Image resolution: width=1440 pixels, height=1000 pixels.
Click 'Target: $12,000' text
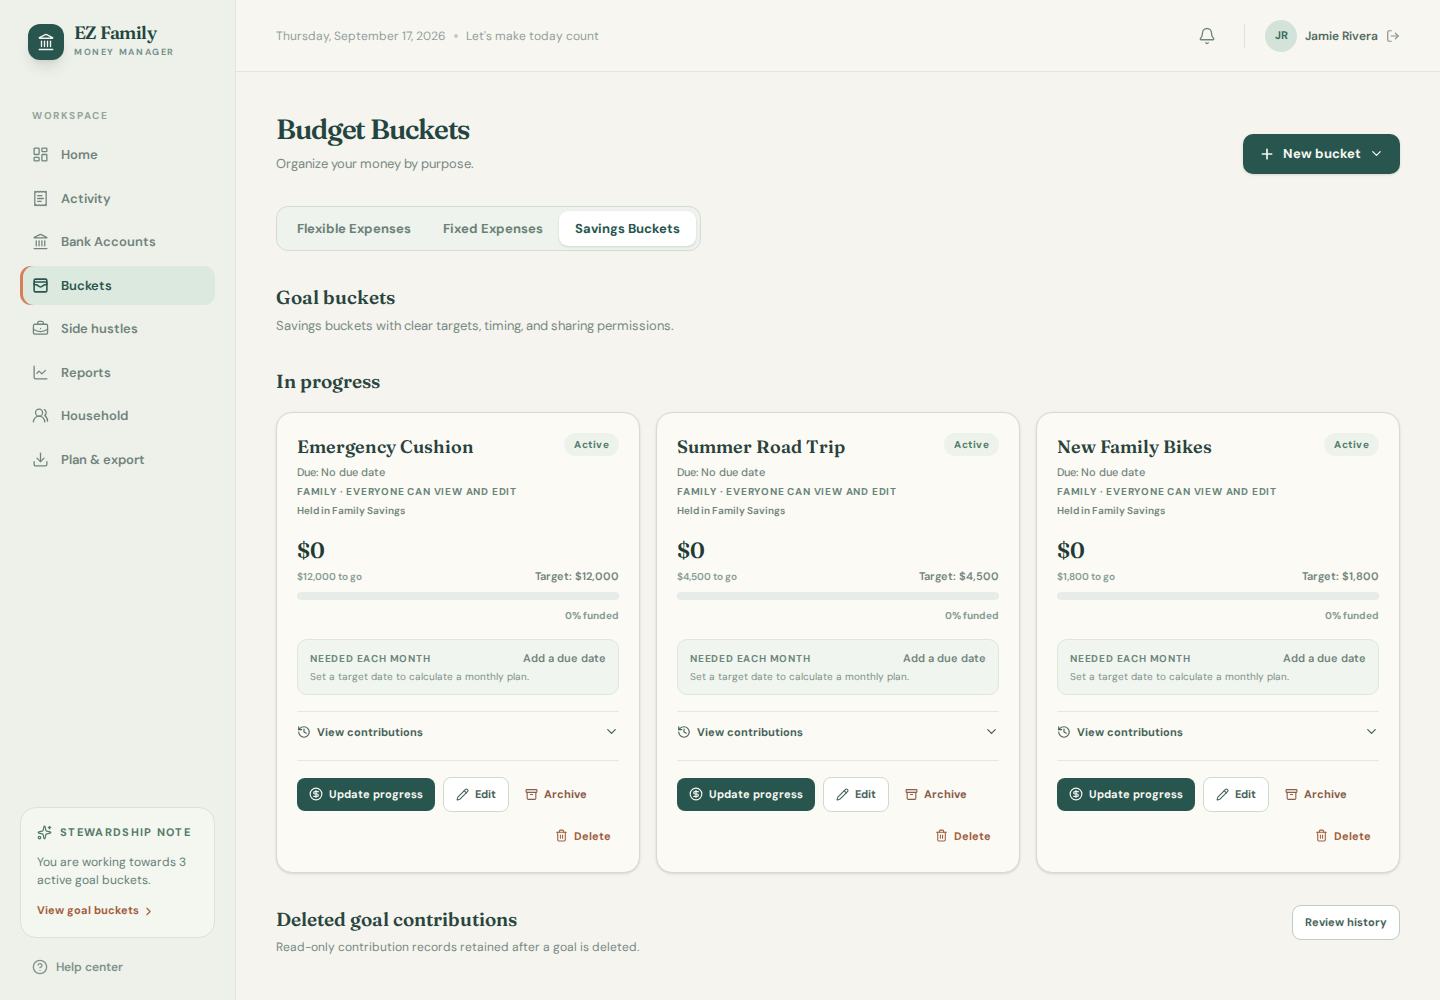tap(577, 576)
